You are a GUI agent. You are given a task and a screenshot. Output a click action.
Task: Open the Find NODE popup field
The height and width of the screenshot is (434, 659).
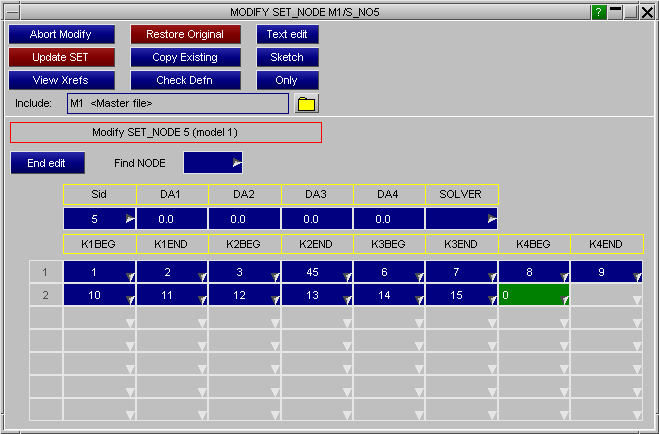[x=213, y=163]
